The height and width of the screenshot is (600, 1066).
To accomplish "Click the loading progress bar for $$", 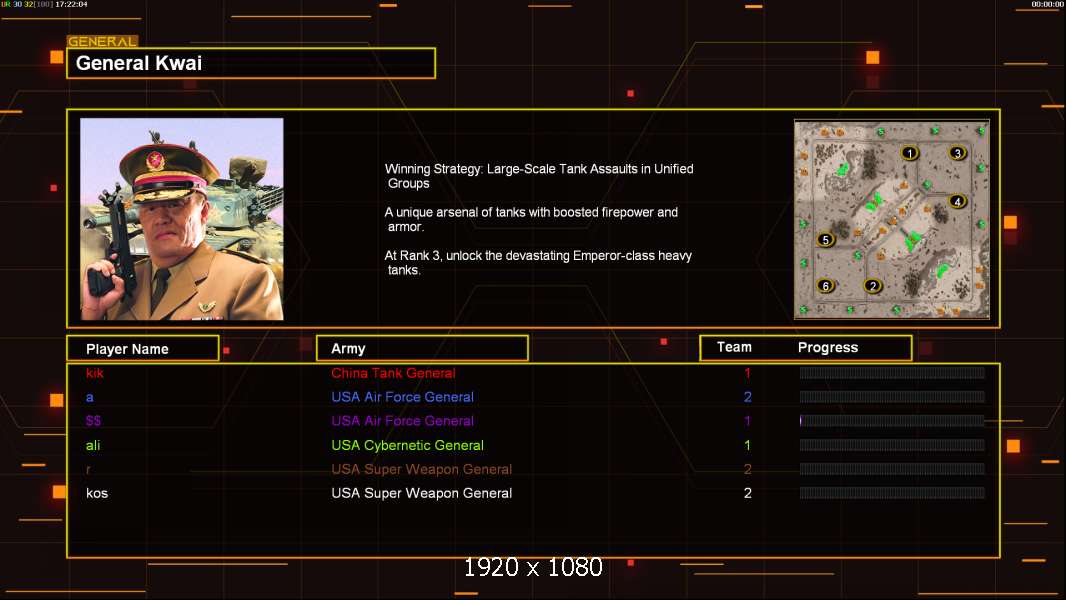I will [x=891, y=421].
